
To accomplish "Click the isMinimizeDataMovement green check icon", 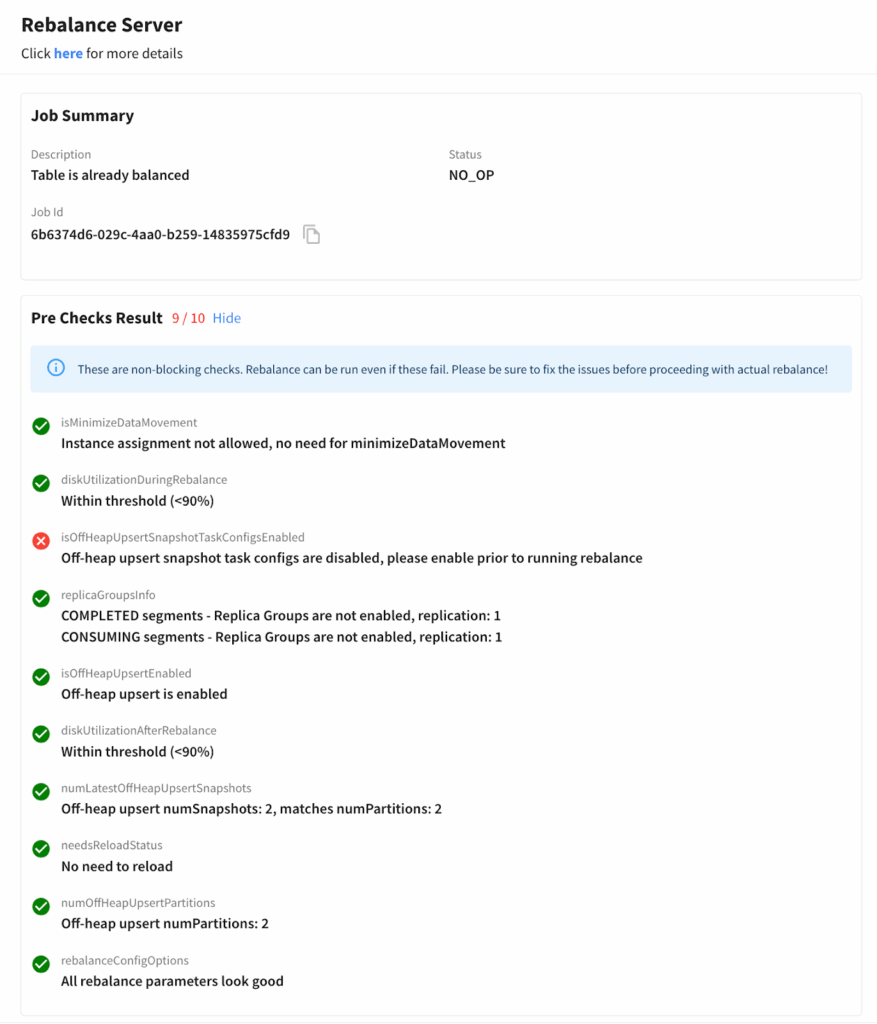I will pos(41,427).
